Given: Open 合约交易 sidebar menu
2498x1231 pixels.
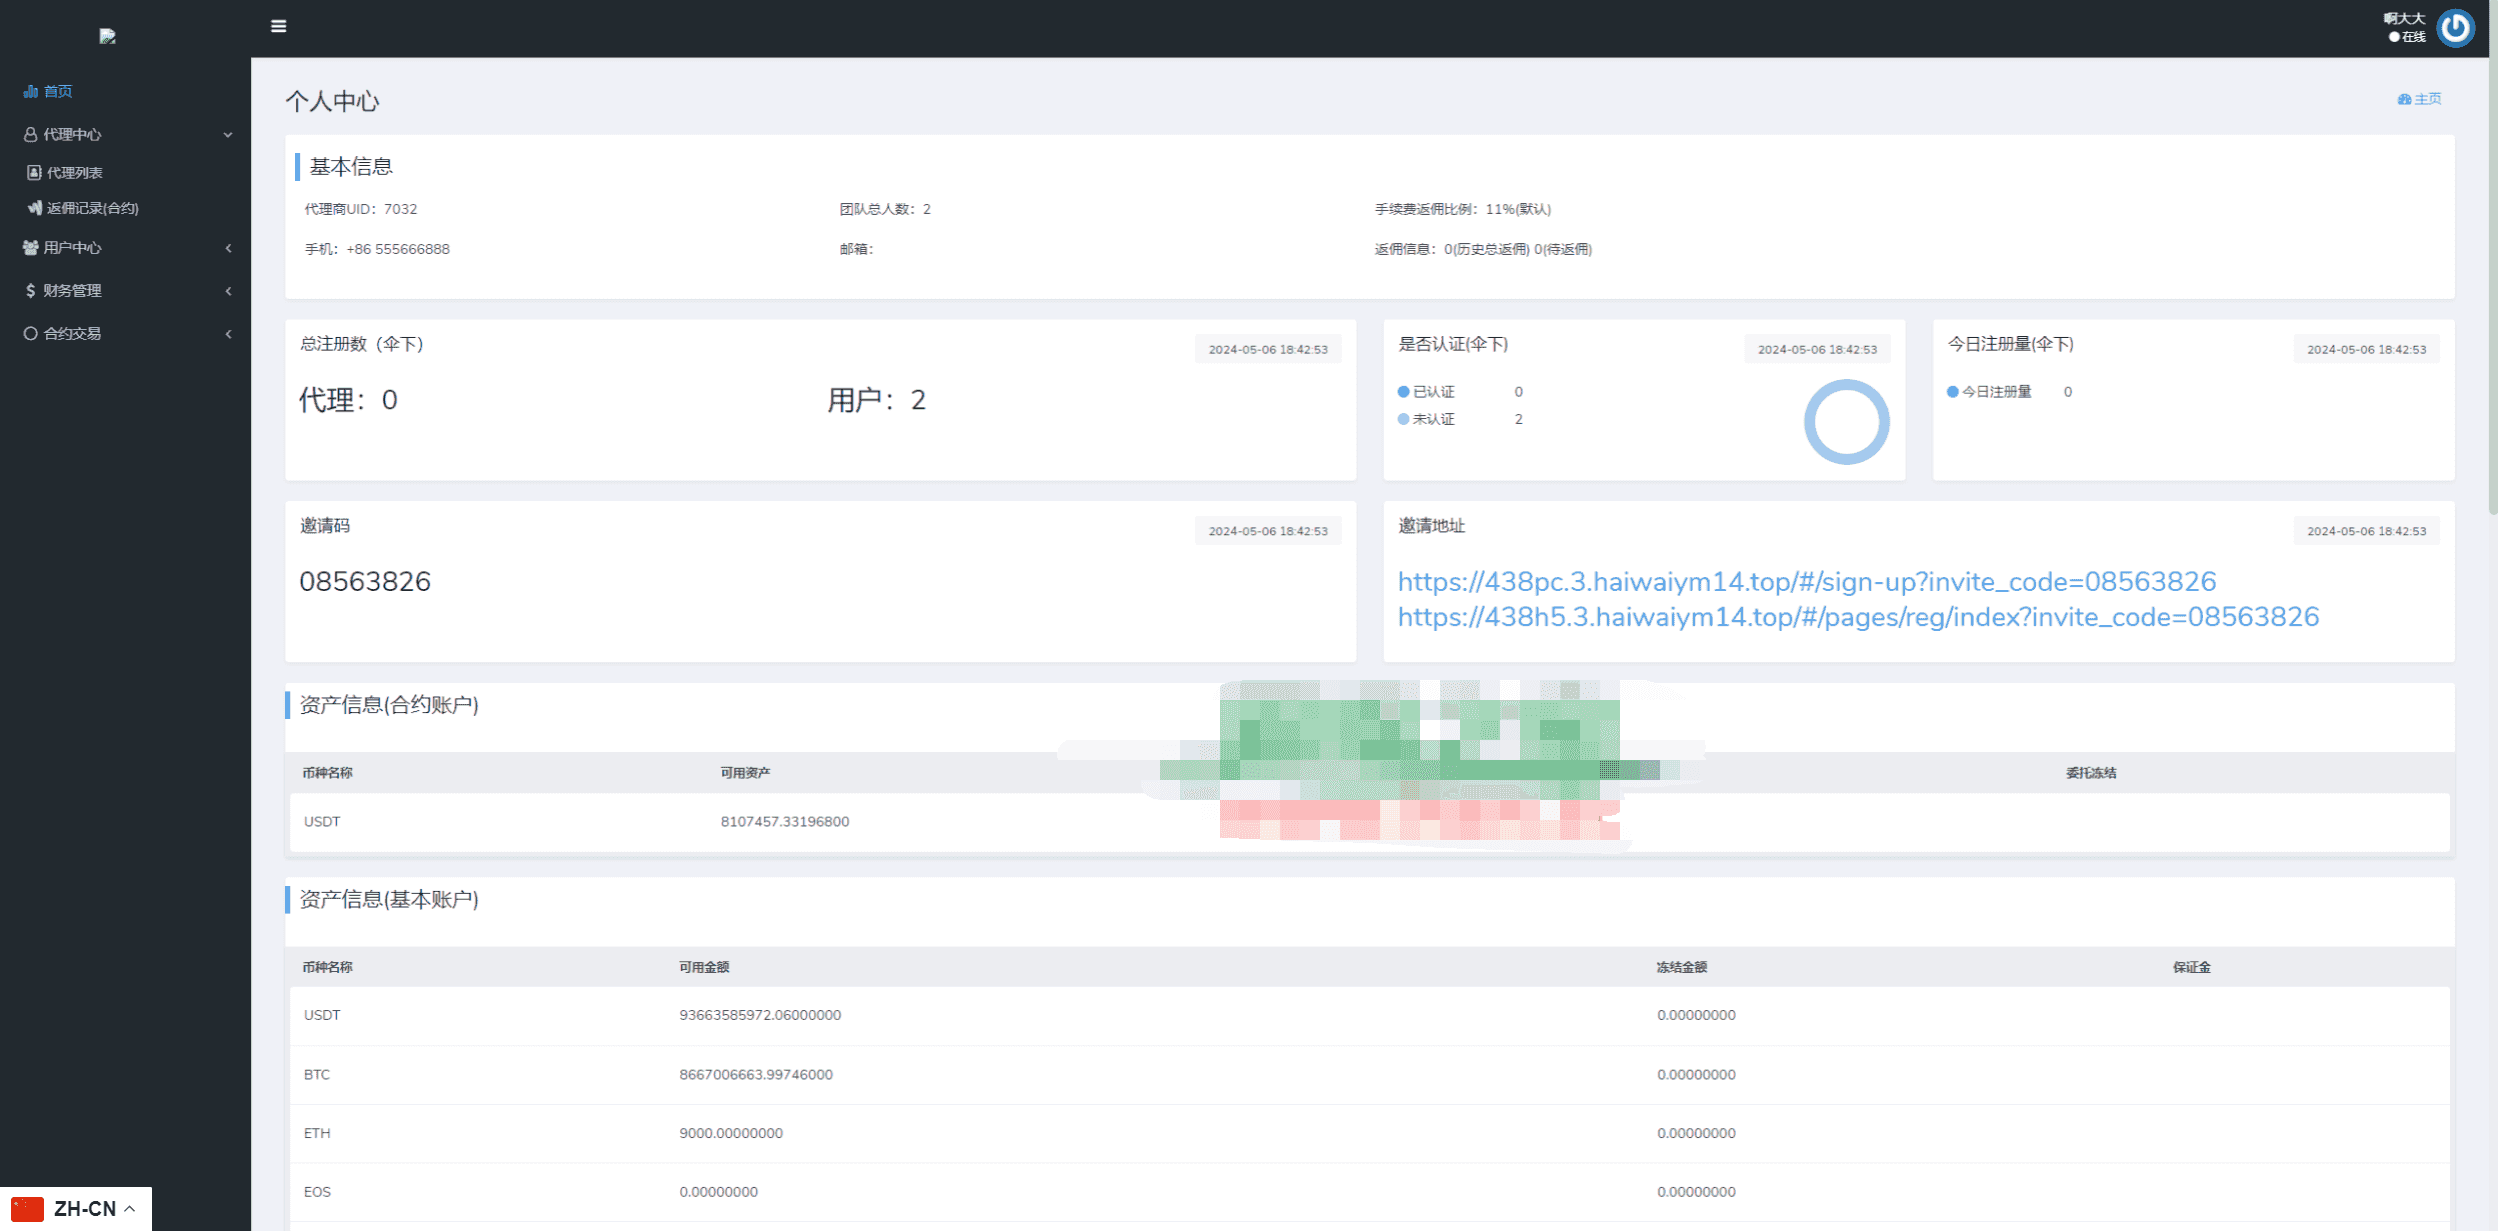Looking at the screenshot, I should 72,333.
